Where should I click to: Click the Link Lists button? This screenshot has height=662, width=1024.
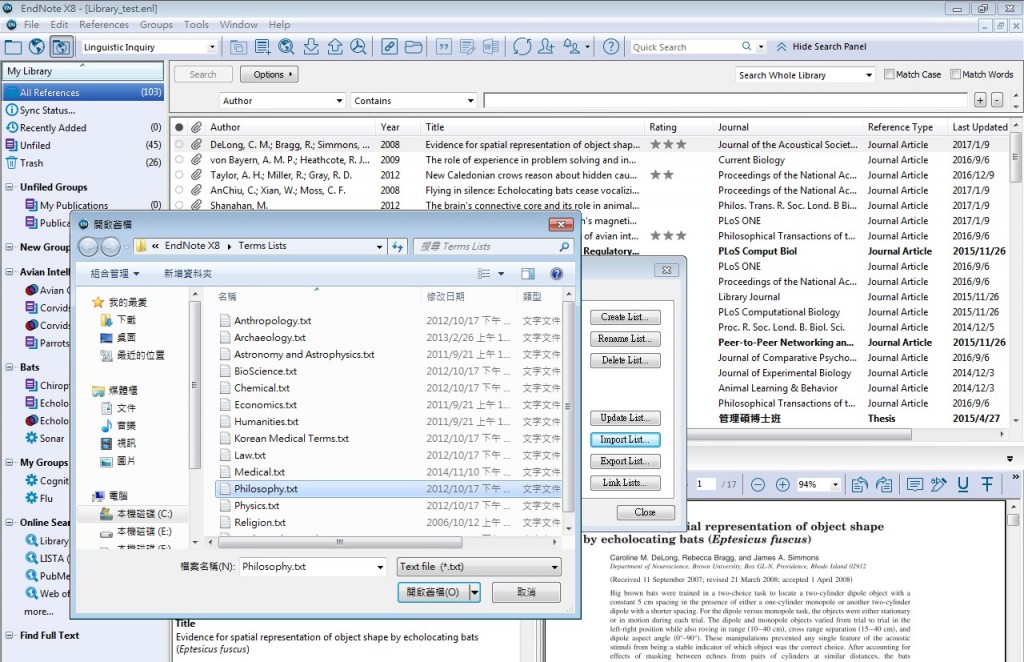click(x=625, y=483)
